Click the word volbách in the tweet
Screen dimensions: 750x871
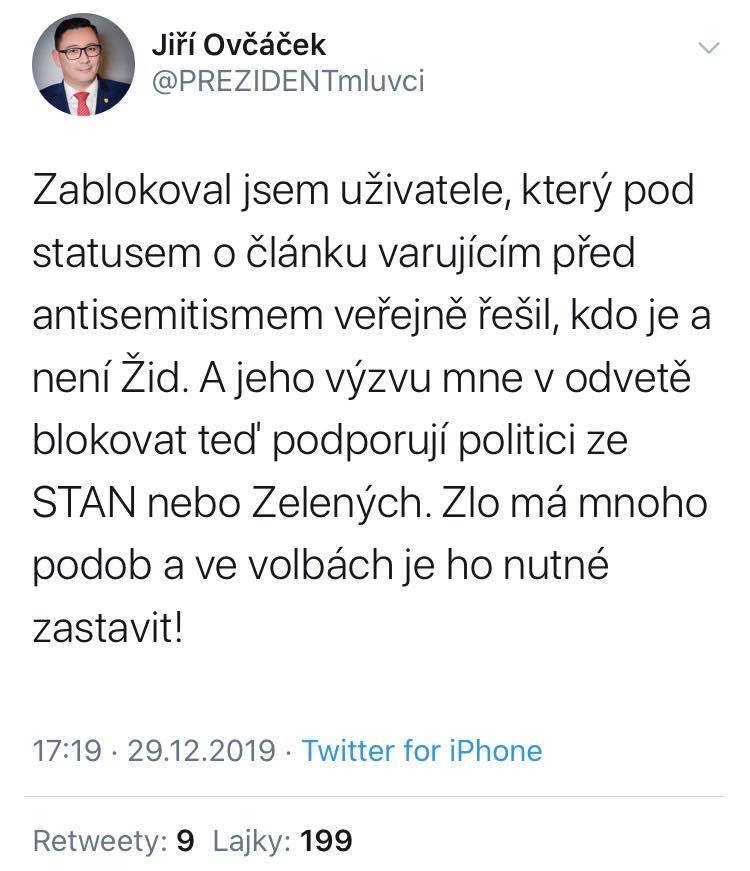pos(320,565)
